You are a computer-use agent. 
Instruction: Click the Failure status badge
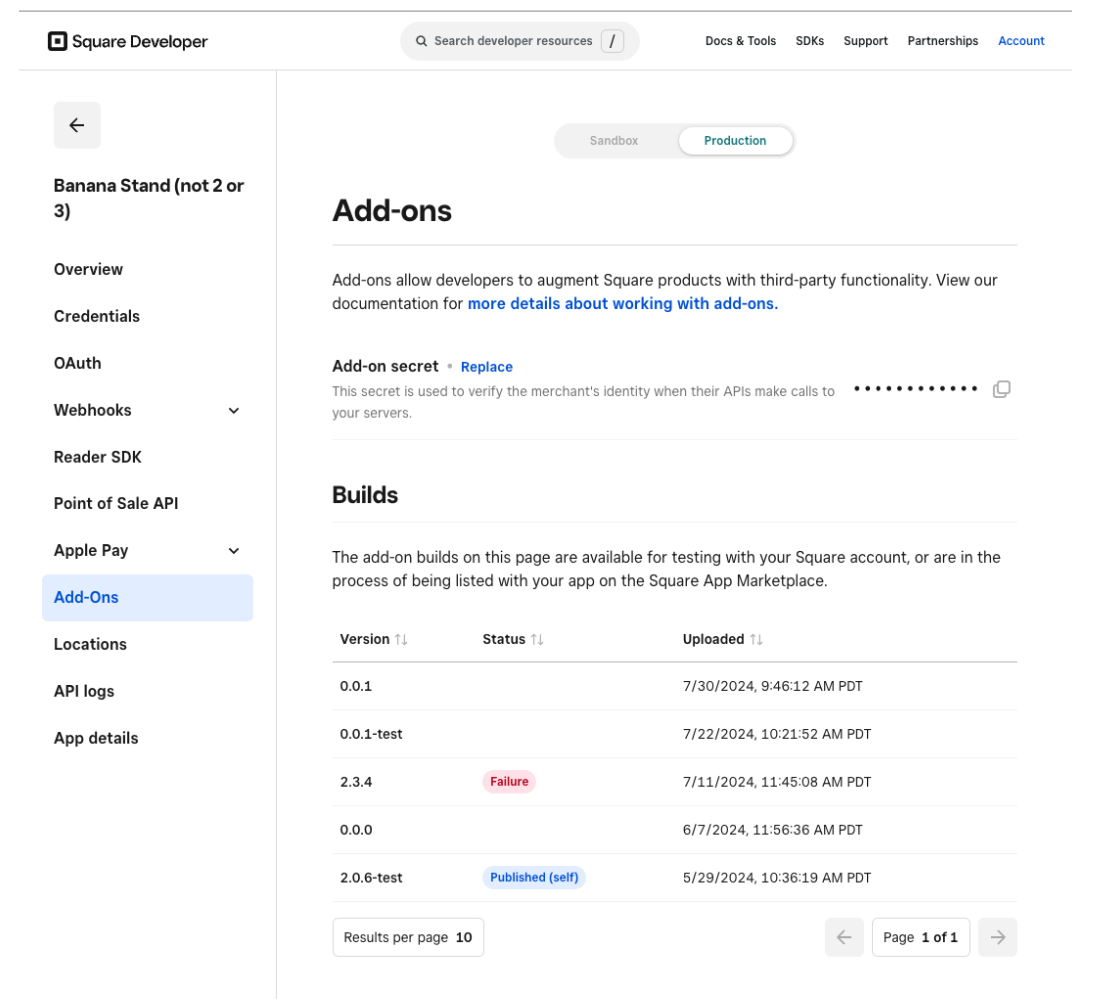tap(509, 781)
